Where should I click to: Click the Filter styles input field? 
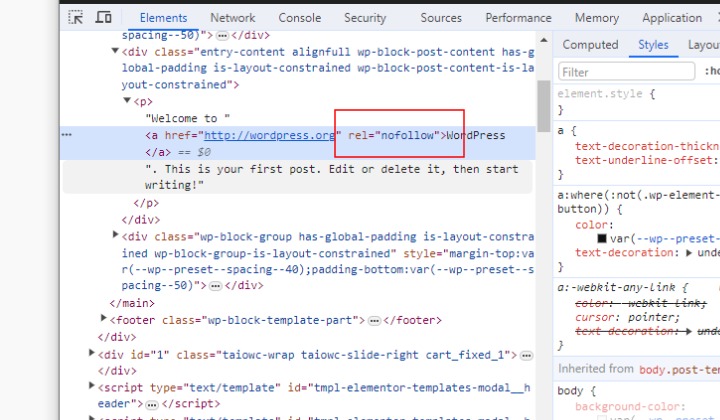click(x=626, y=72)
